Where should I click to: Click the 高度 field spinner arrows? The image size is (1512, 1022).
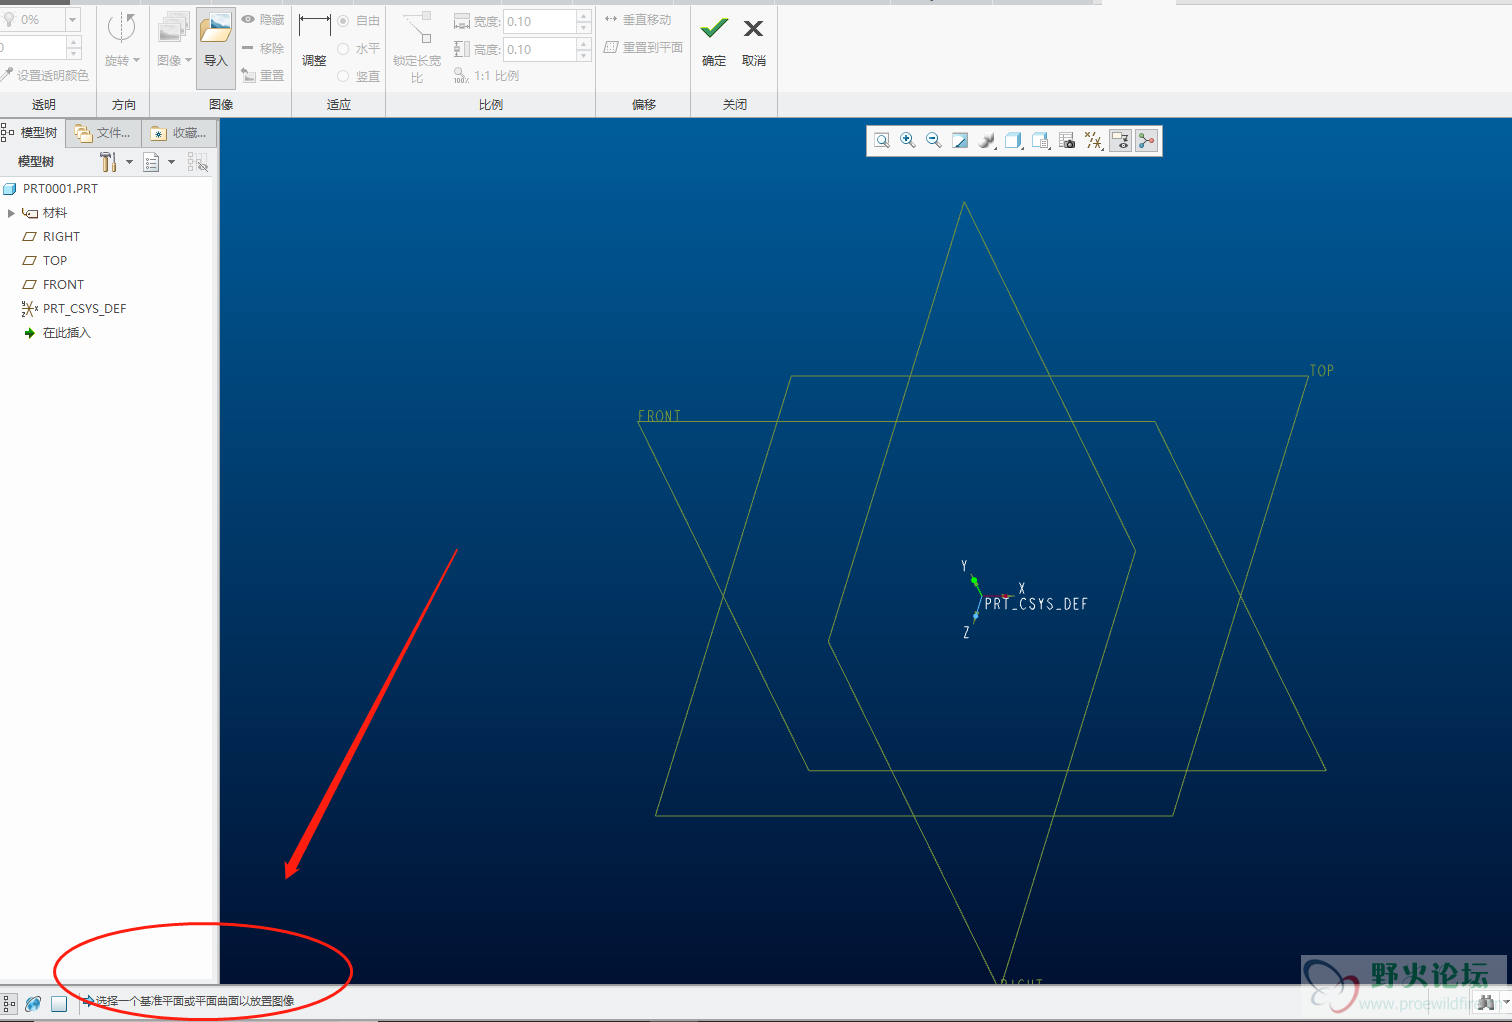pyautogui.click(x=584, y=49)
